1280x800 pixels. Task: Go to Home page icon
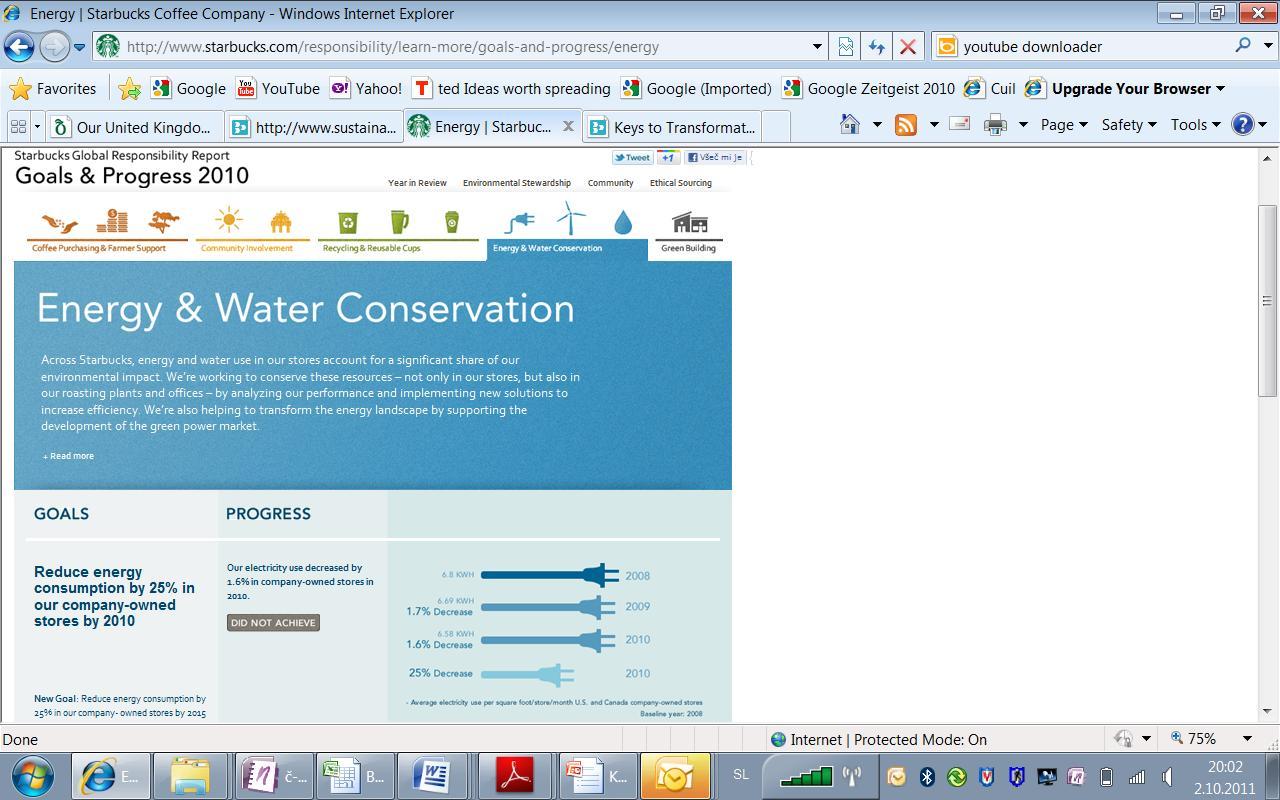click(x=850, y=124)
